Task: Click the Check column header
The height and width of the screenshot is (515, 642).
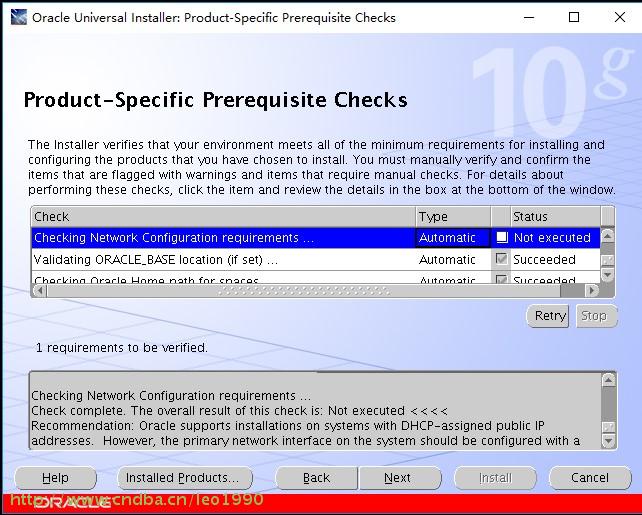Action: 223,217
